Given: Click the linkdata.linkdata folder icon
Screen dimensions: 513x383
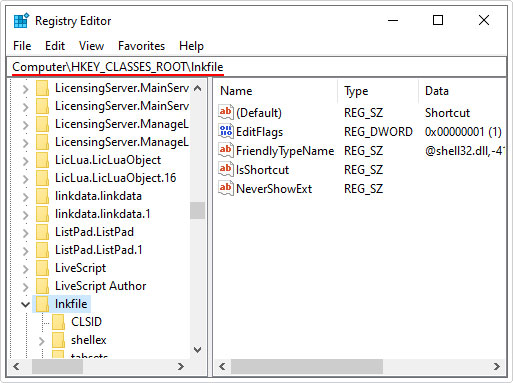Looking at the screenshot, I should 43,196.
